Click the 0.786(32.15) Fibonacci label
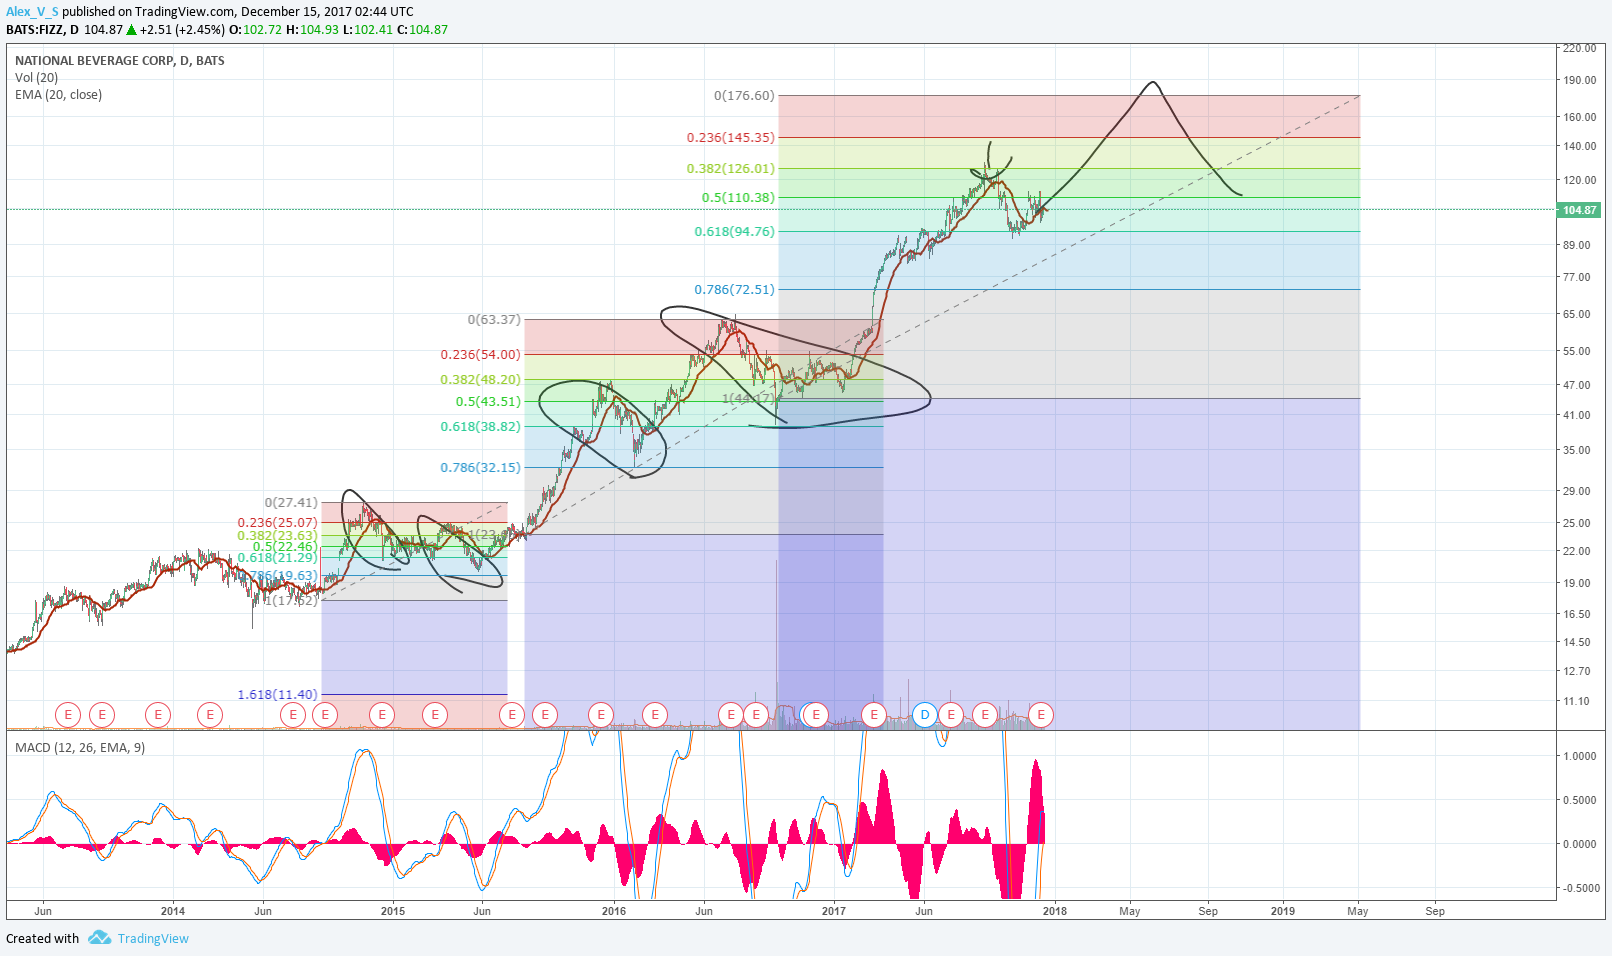Viewport: 1612px width, 956px height. click(480, 468)
